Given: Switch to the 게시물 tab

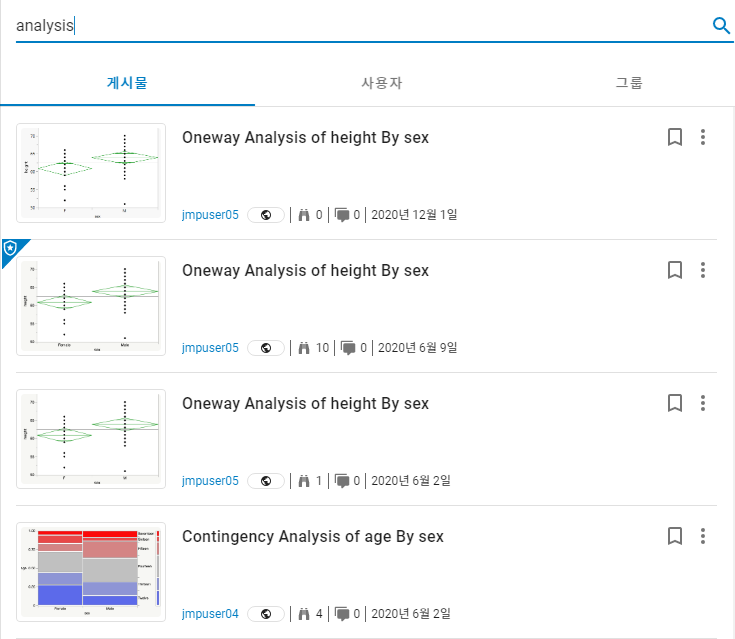Looking at the screenshot, I should click(127, 83).
